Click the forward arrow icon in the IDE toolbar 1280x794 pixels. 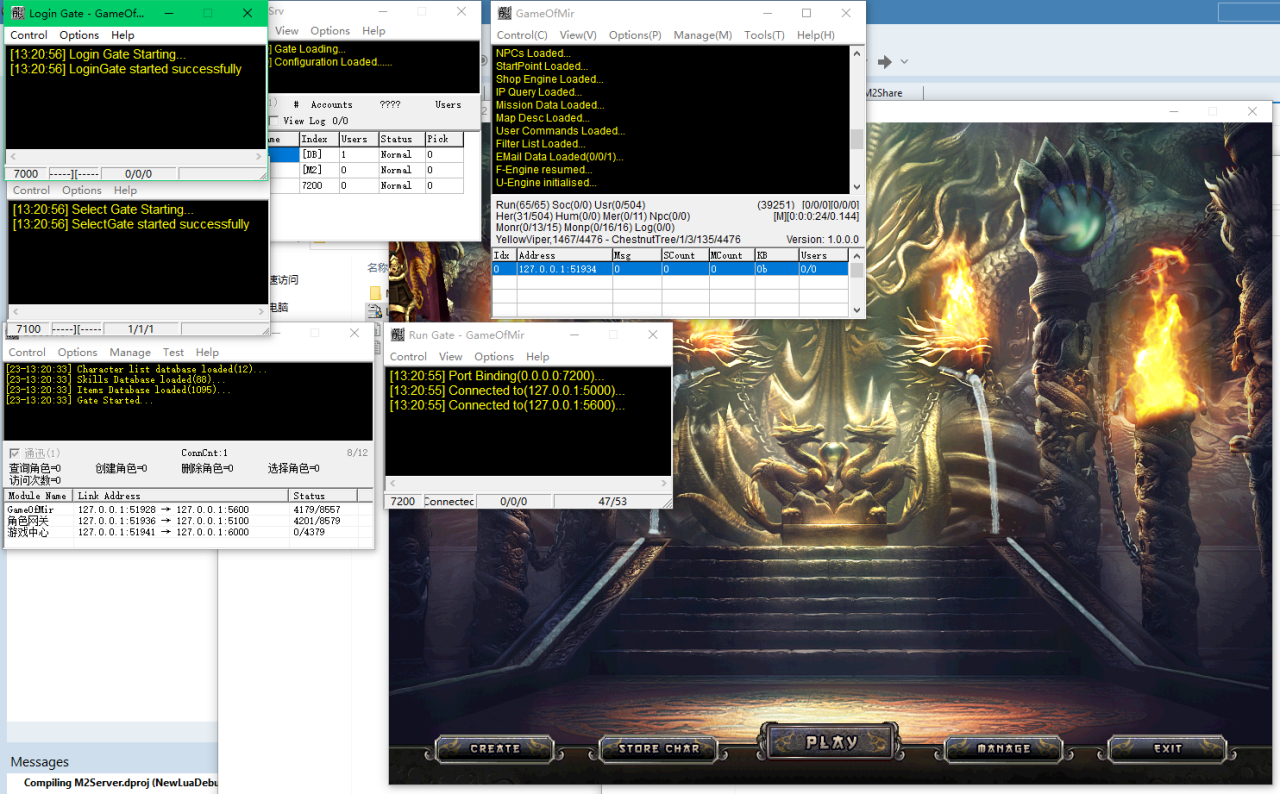(x=885, y=62)
